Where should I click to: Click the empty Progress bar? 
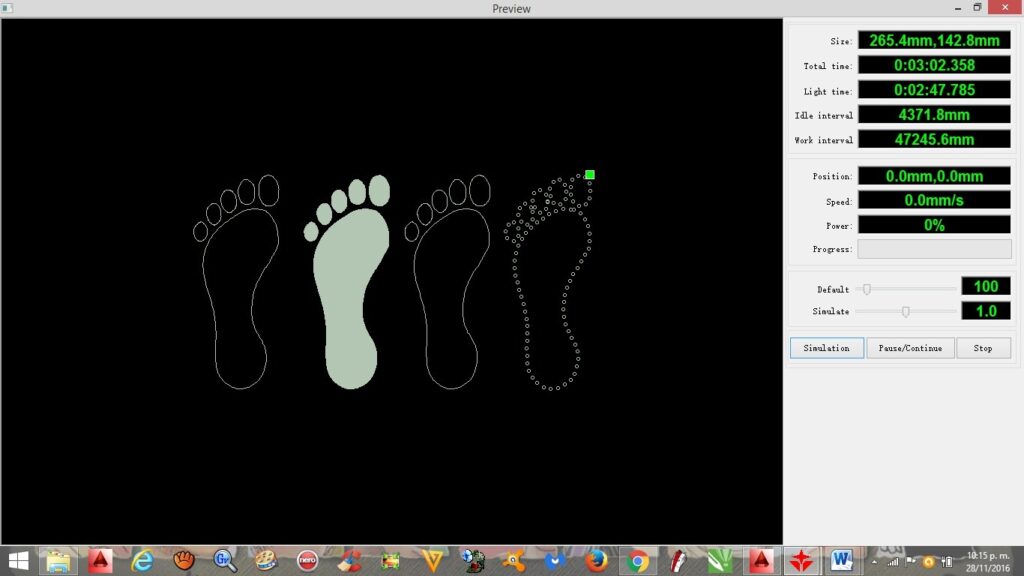[934, 249]
